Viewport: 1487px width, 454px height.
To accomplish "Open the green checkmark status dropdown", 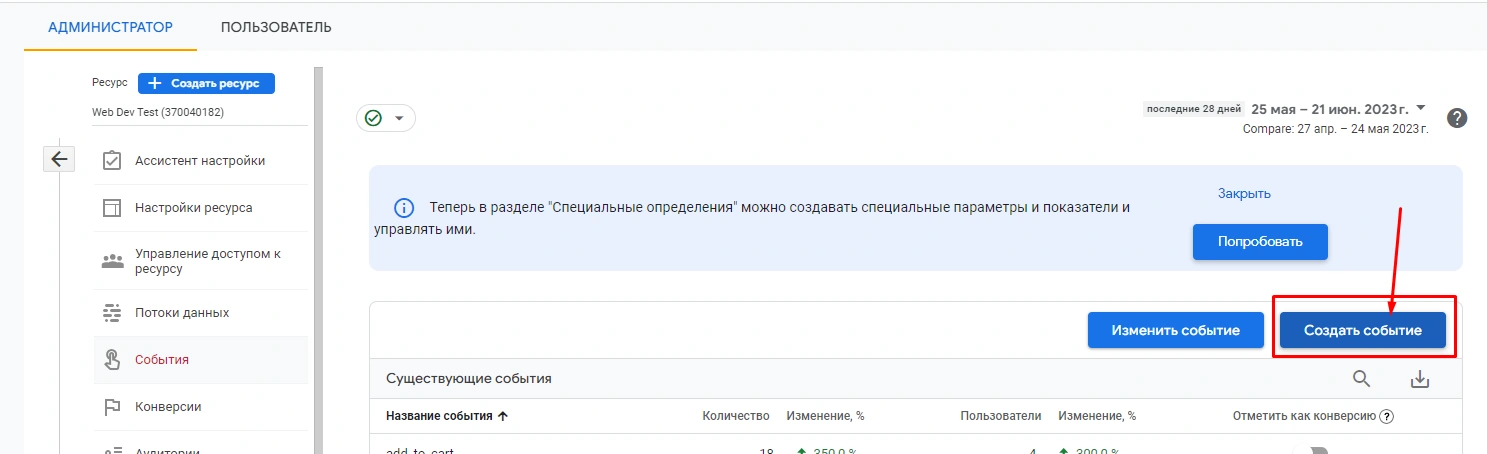I will (x=386, y=118).
